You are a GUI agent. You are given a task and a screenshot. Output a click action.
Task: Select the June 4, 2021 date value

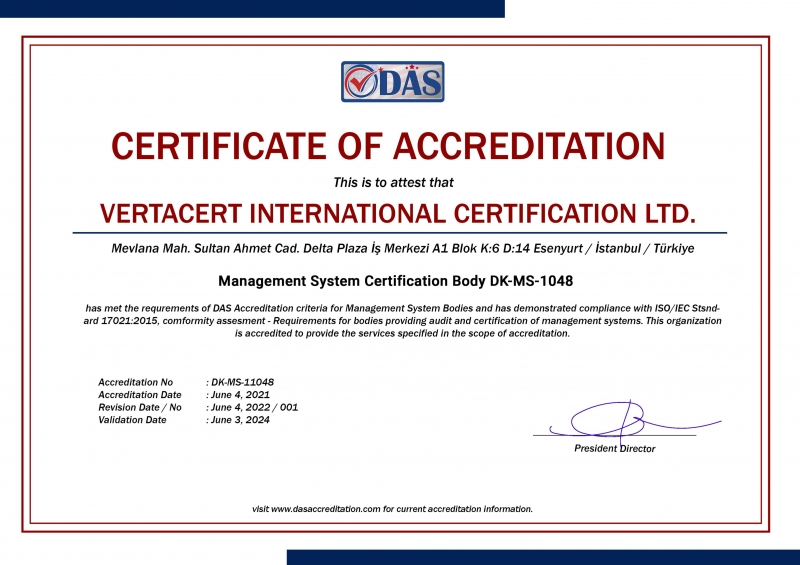click(240, 395)
